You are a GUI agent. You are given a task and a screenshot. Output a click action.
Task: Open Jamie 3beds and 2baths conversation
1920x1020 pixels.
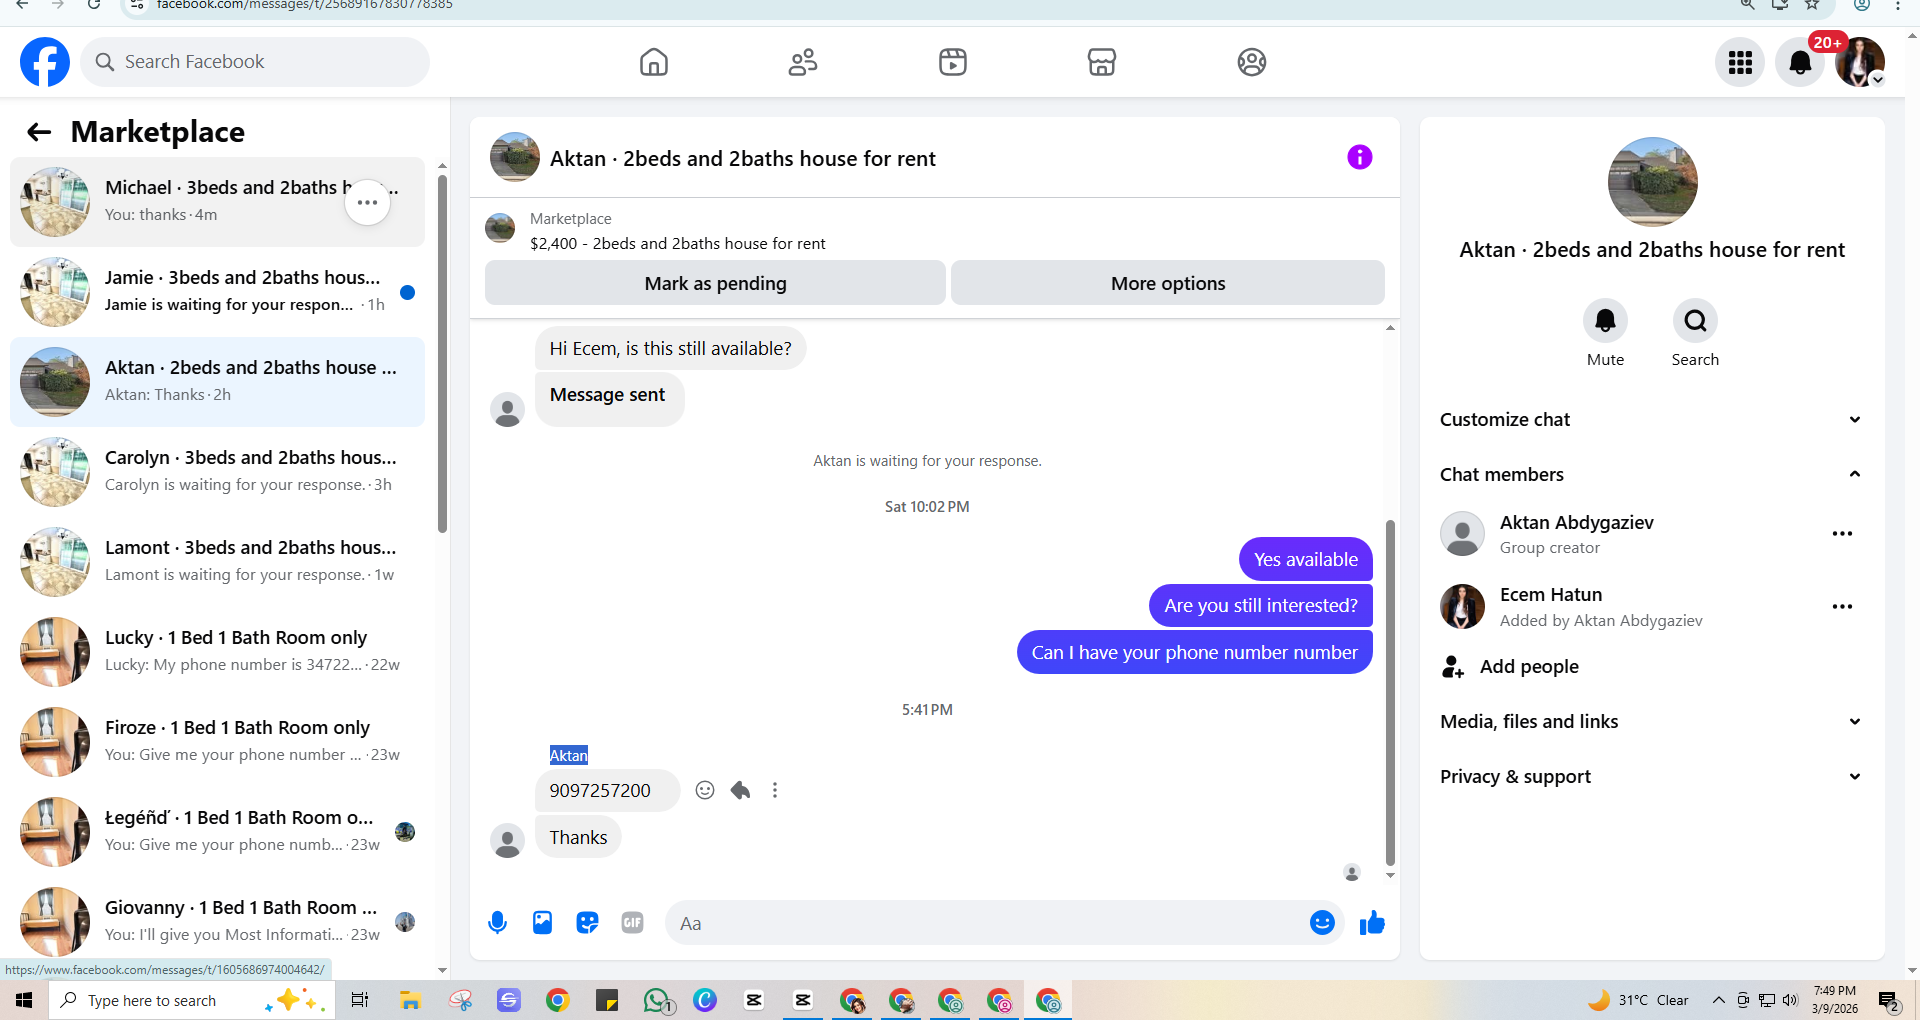click(x=217, y=292)
